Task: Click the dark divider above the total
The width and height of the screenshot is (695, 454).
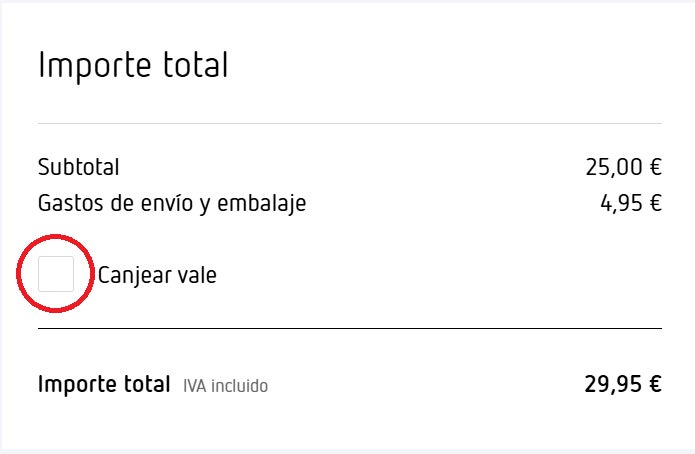Action: (349, 328)
